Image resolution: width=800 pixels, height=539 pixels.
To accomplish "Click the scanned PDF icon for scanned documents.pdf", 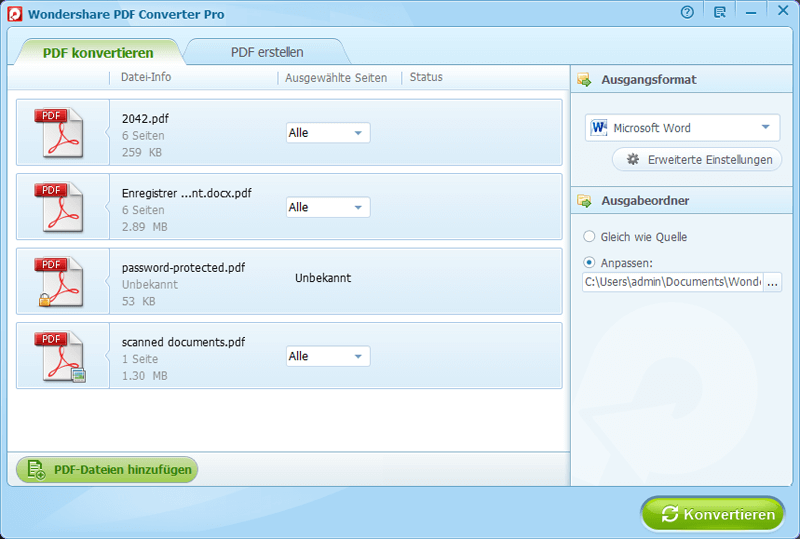I will pos(60,356).
